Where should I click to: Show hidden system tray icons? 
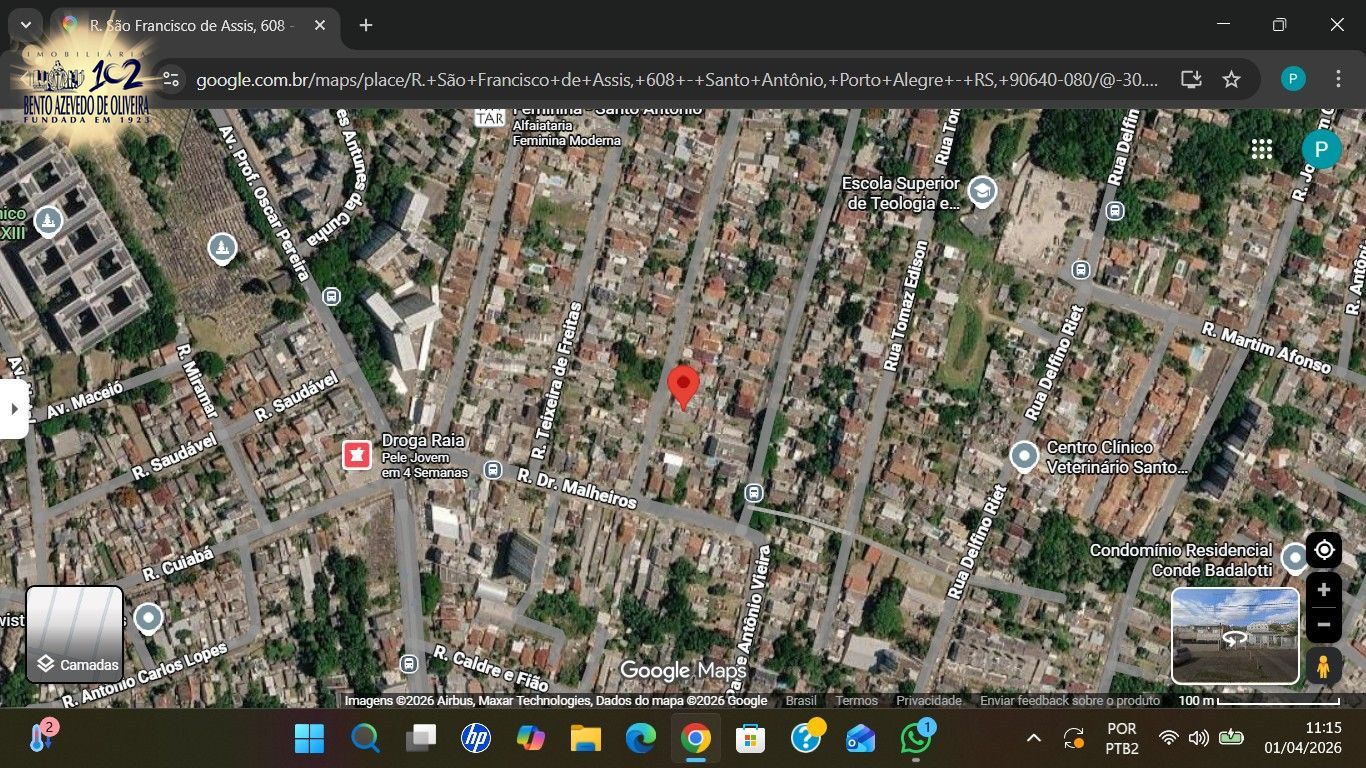(1034, 739)
